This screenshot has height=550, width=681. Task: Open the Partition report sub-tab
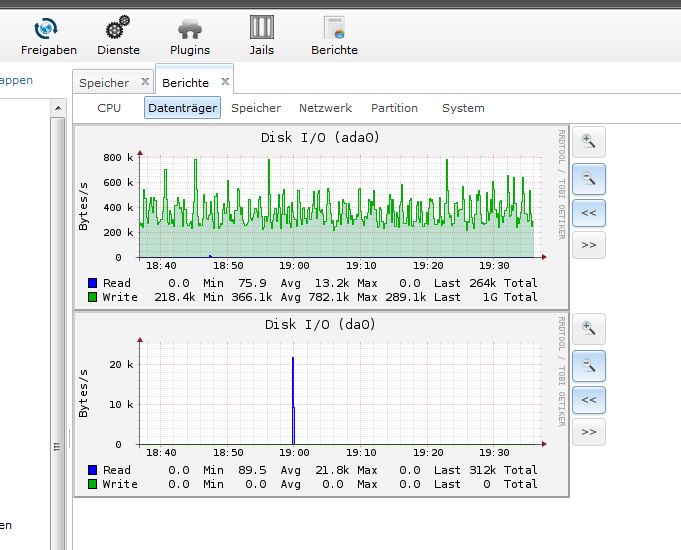pos(394,108)
